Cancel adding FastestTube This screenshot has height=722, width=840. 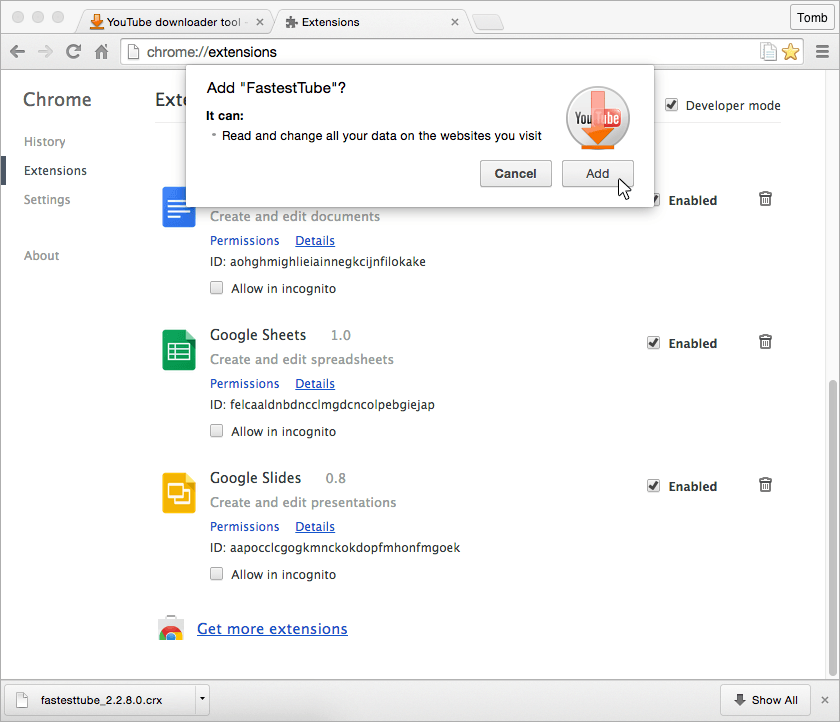[x=515, y=174]
